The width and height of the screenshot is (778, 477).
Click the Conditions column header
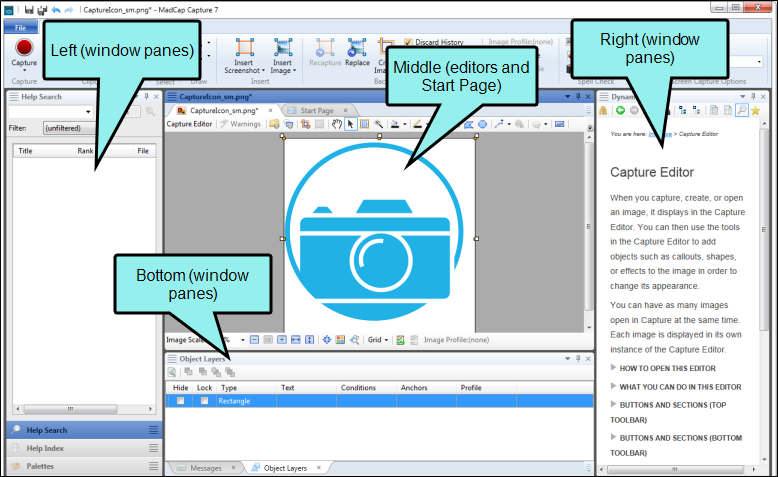(366, 388)
